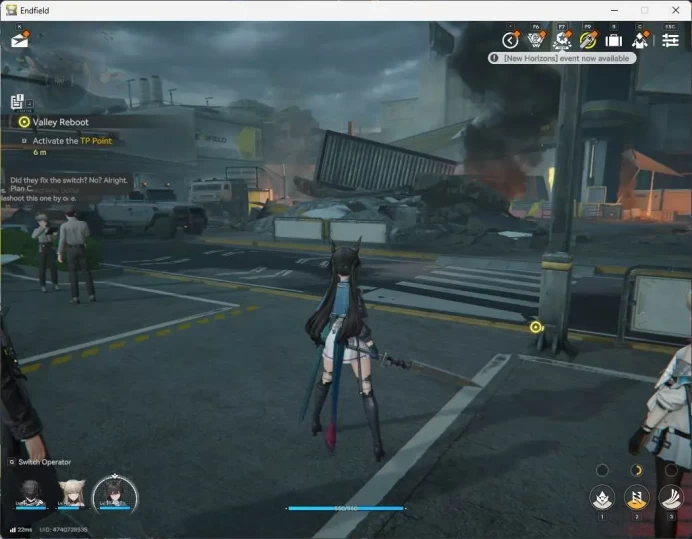Activate skill 1 icon
The width and height of the screenshot is (692, 539).
pyautogui.click(x=602, y=498)
